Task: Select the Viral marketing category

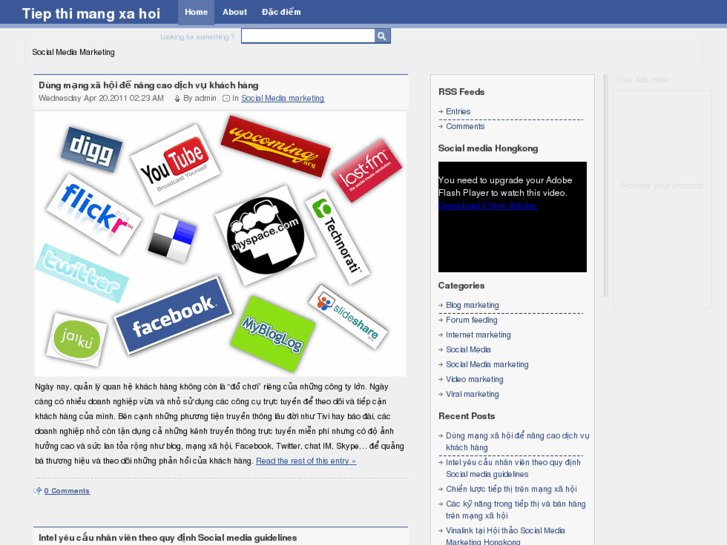Action: 472,394
